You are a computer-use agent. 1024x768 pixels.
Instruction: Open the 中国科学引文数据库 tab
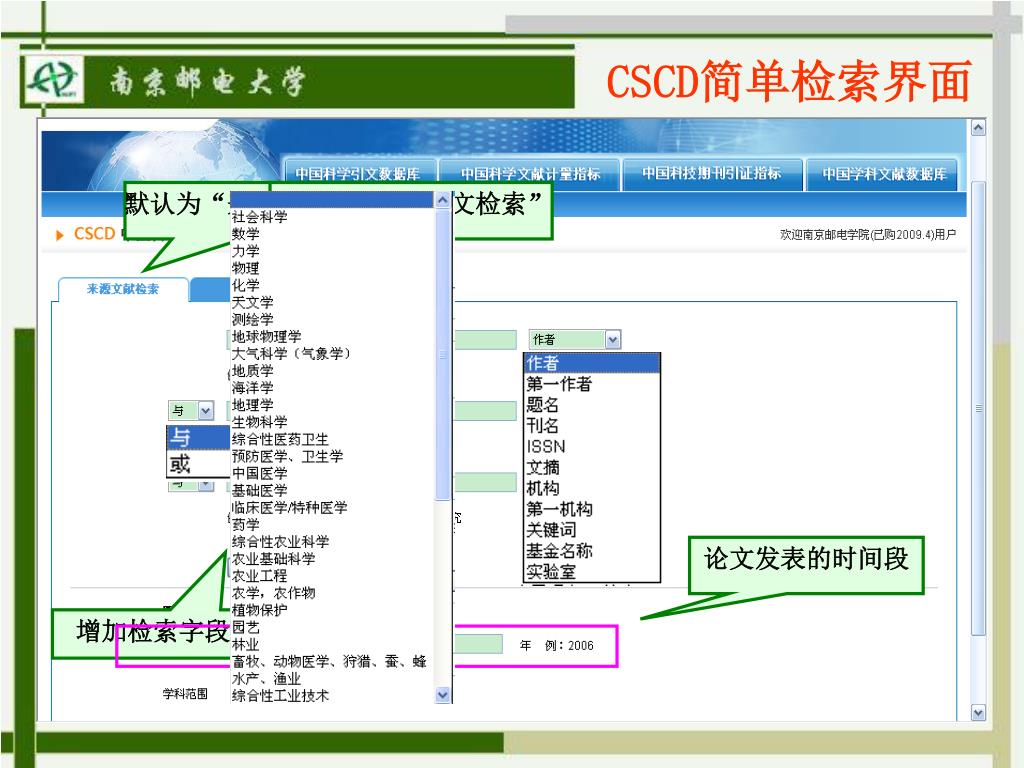click(358, 174)
